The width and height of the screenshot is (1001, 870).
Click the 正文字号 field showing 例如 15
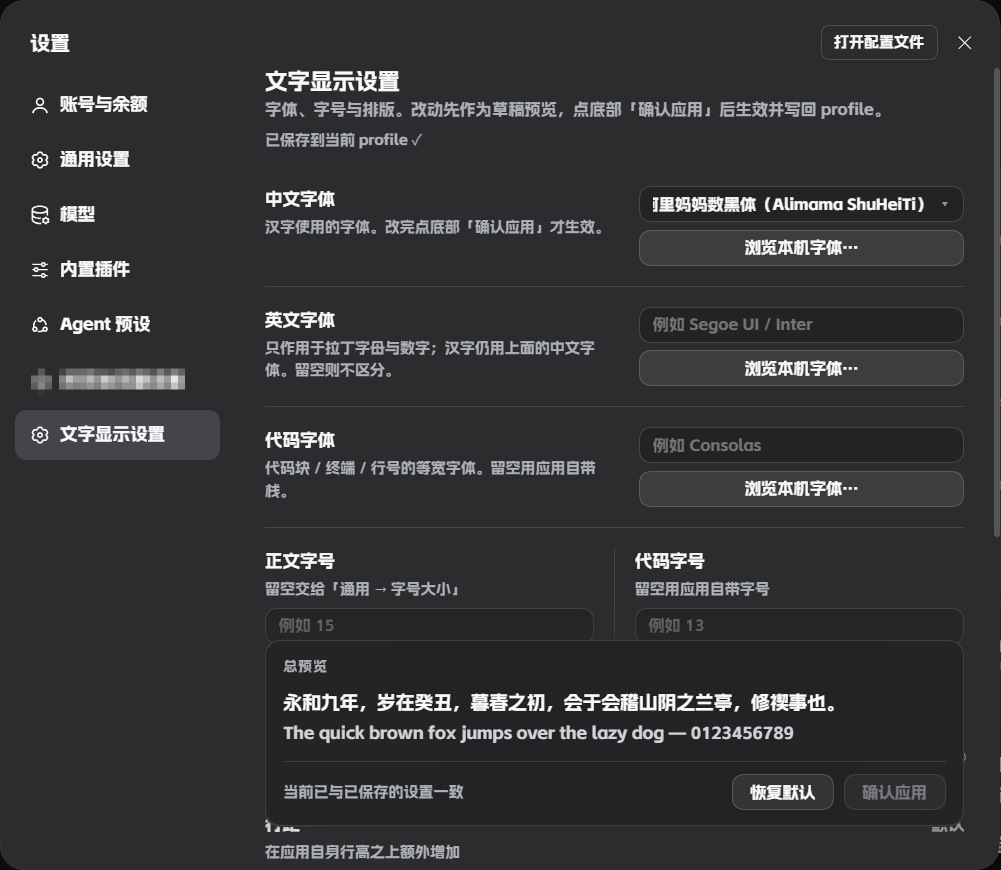coord(429,625)
